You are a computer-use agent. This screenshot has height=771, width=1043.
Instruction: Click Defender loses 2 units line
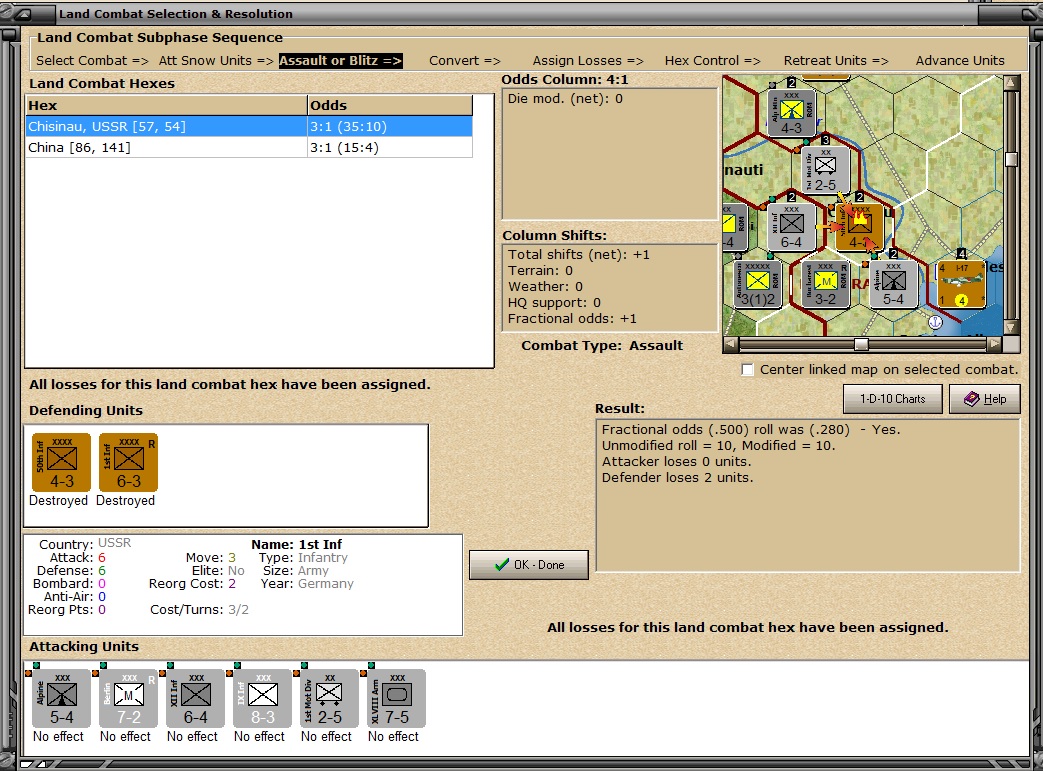(x=677, y=478)
